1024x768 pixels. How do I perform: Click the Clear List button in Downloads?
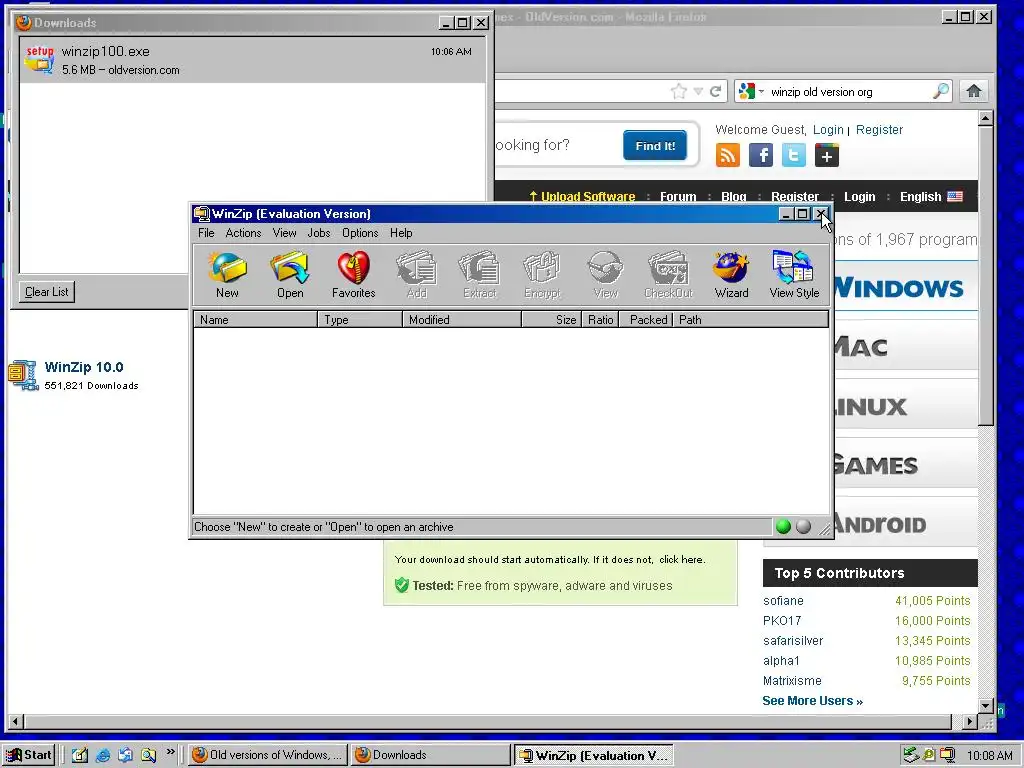46,292
